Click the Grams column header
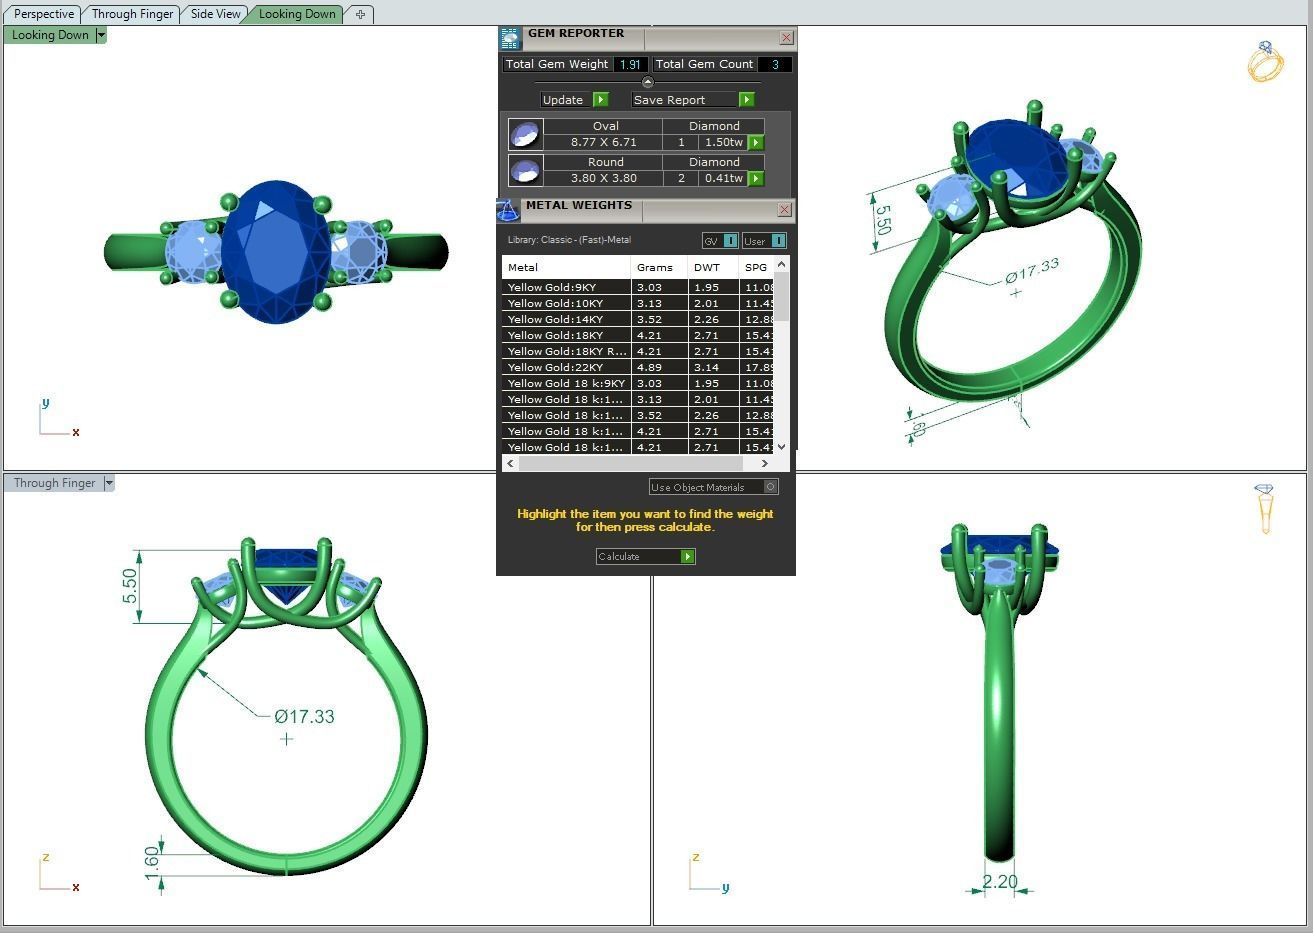 (x=659, y=267)
